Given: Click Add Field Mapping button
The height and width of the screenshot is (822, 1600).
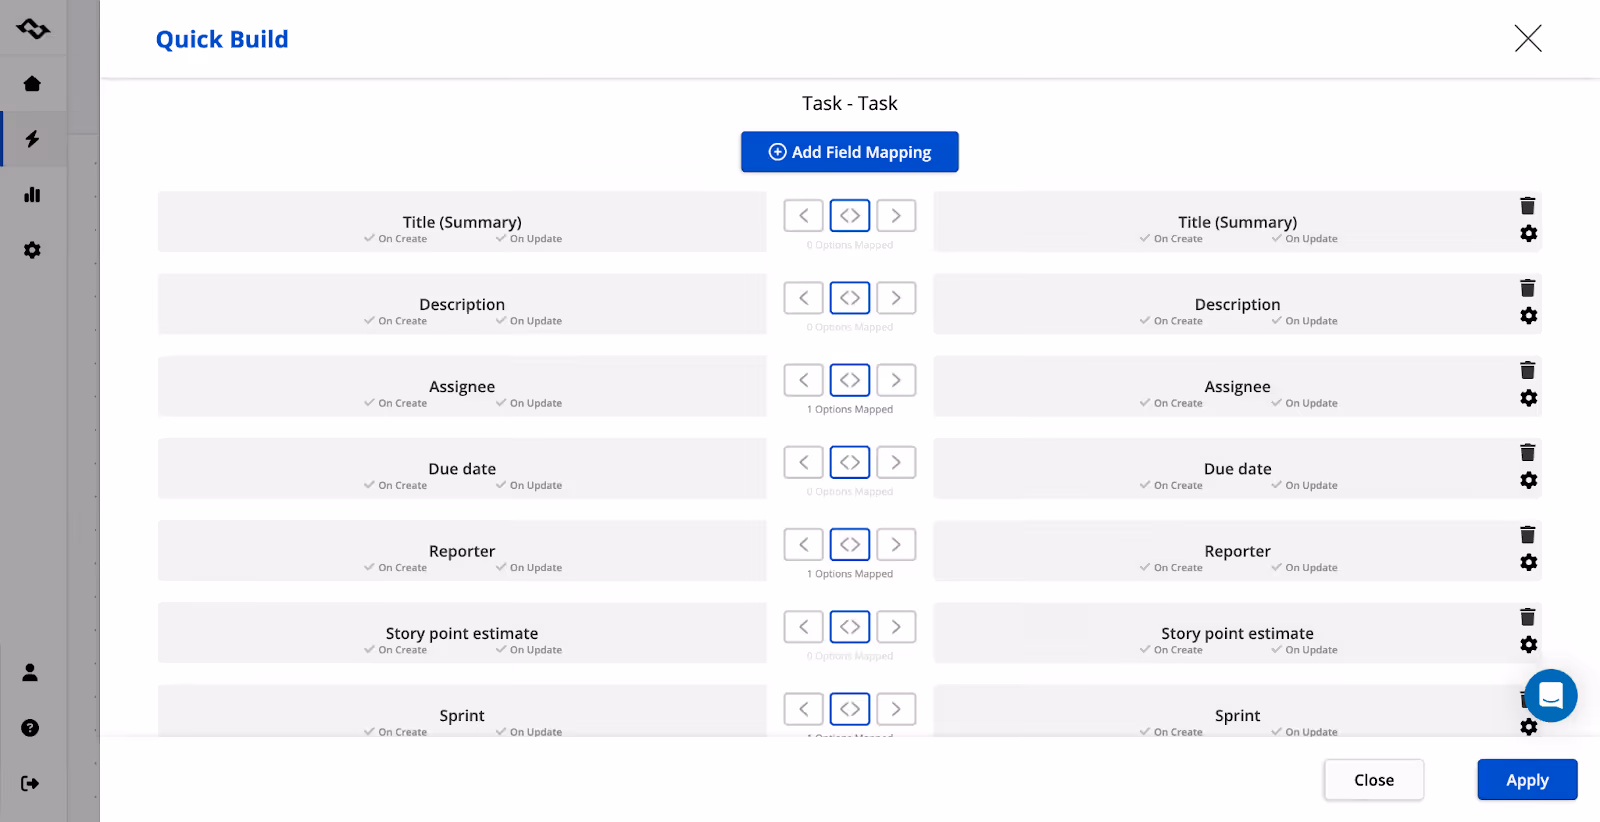Looking at the screenshot, I should [849, 152].
